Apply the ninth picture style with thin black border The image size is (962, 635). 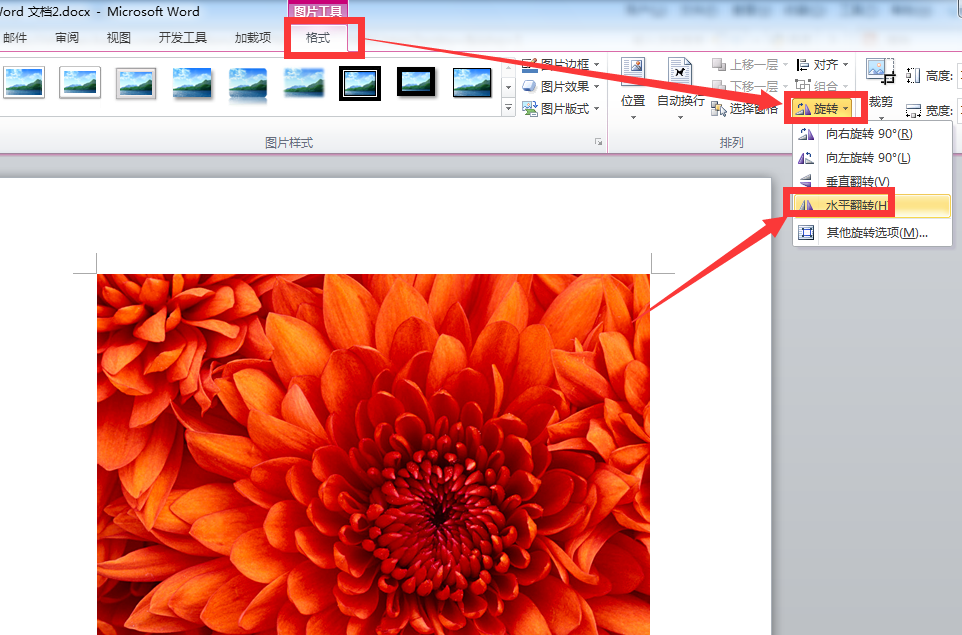coord(472,83)
